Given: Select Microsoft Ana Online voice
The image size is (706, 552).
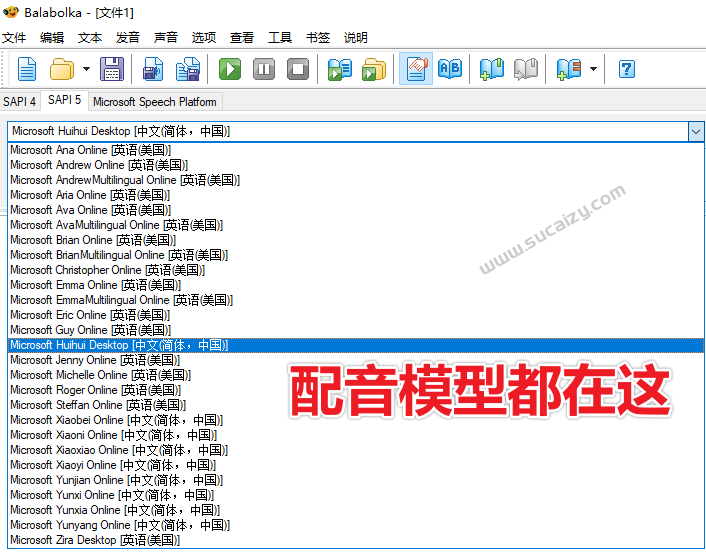Looking at the screenshot, I should 356,150.
